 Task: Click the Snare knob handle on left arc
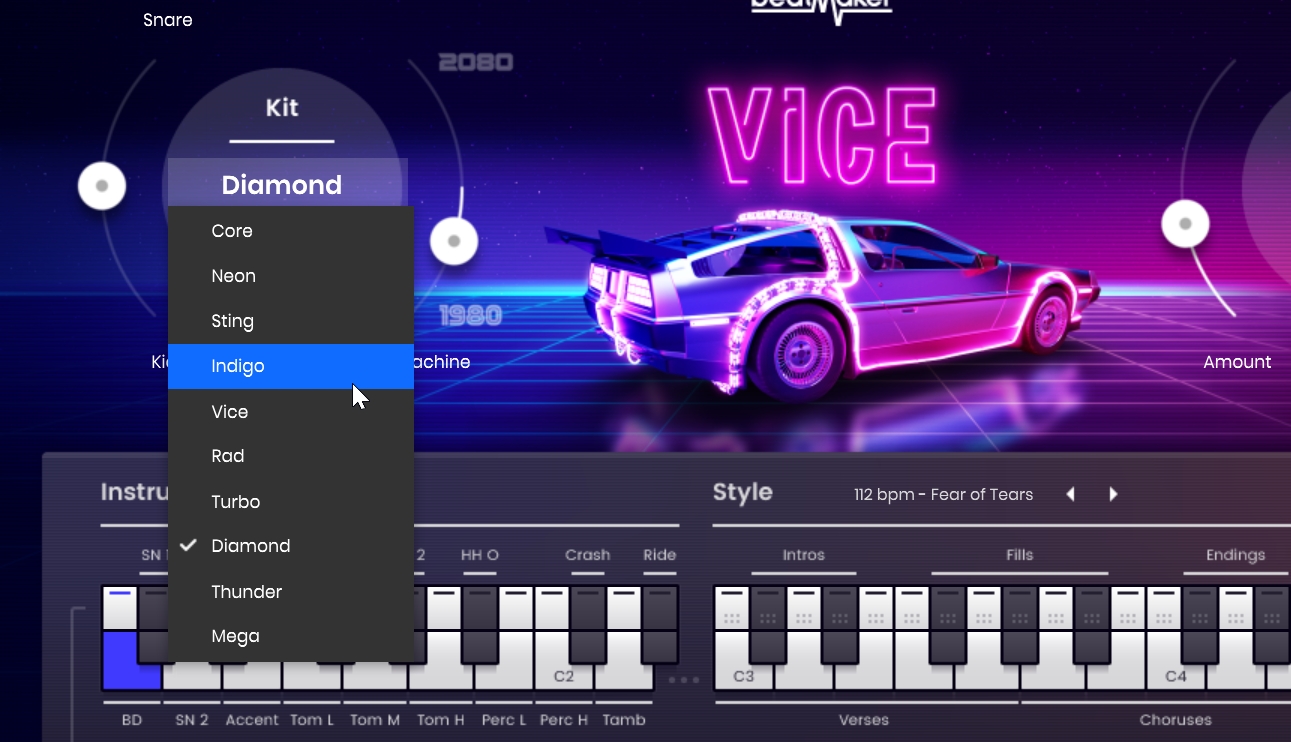pos(102,186)
